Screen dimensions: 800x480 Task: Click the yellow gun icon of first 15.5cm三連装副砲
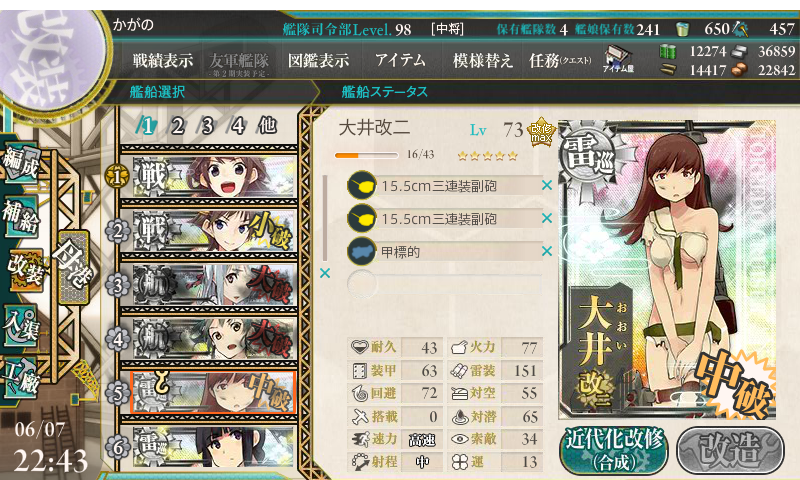(362, 185)
